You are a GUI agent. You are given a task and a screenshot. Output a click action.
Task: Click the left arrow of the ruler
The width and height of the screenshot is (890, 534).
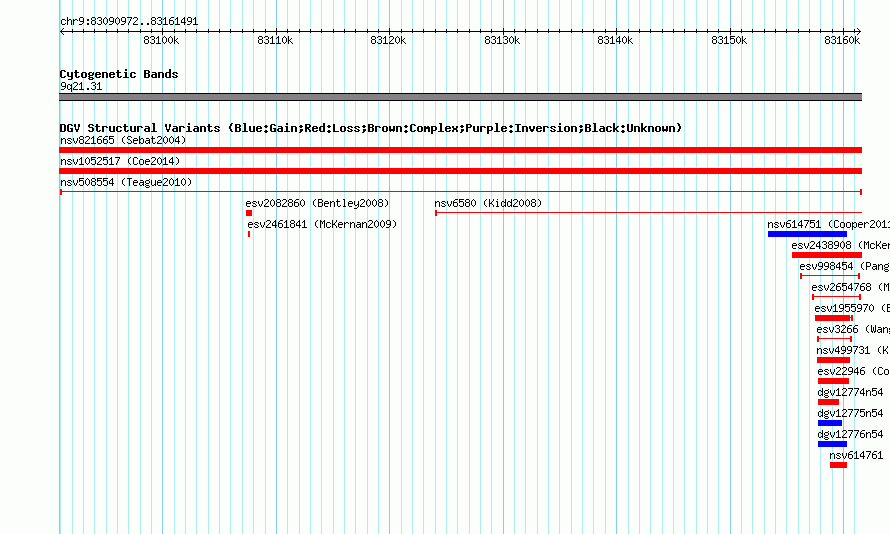(62, 32)
